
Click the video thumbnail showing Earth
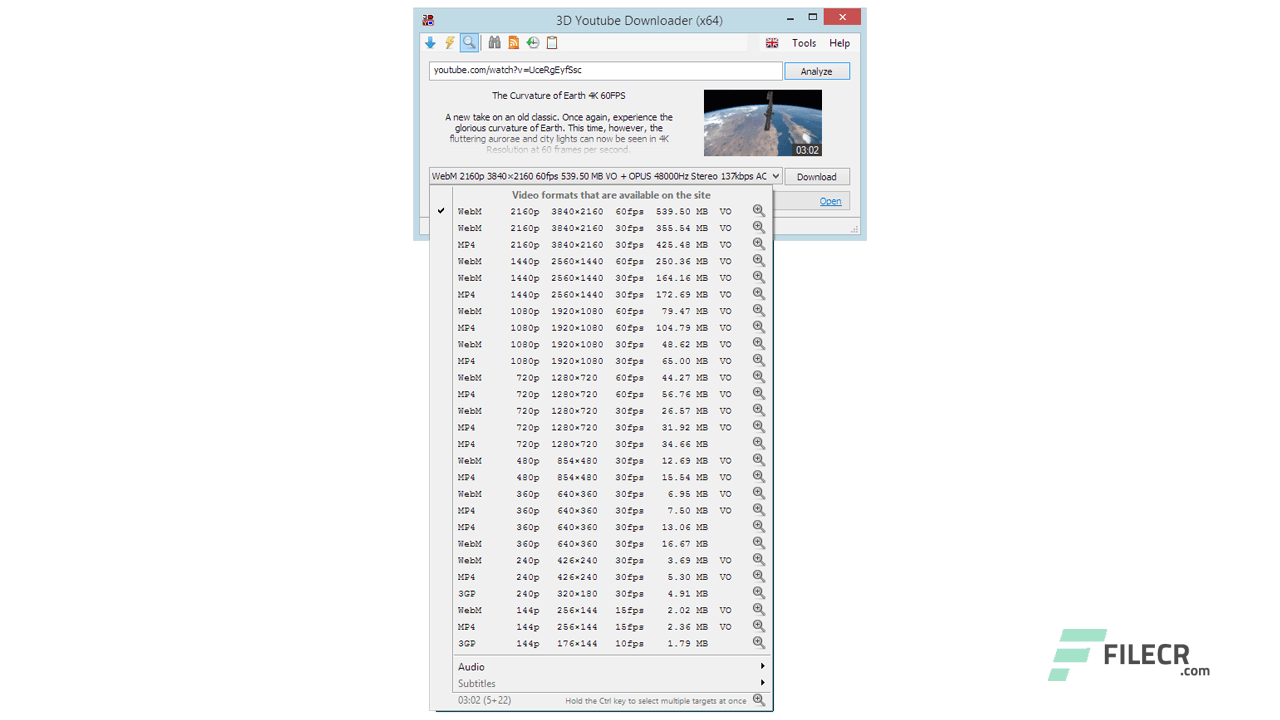(x=763, y=120)
